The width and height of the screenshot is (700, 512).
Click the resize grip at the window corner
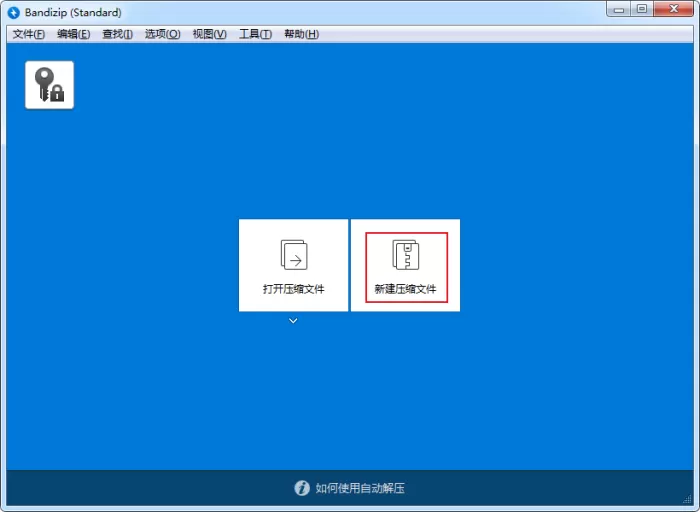pyautogui.click(x=688, y=500)
